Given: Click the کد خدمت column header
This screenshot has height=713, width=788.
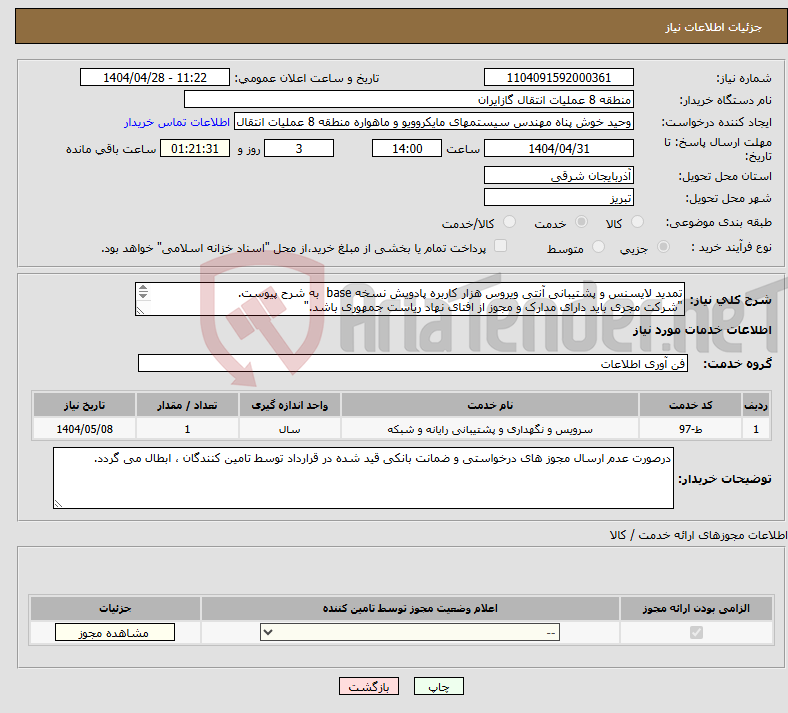Looking at the screenshot, I should pos(691,405).
